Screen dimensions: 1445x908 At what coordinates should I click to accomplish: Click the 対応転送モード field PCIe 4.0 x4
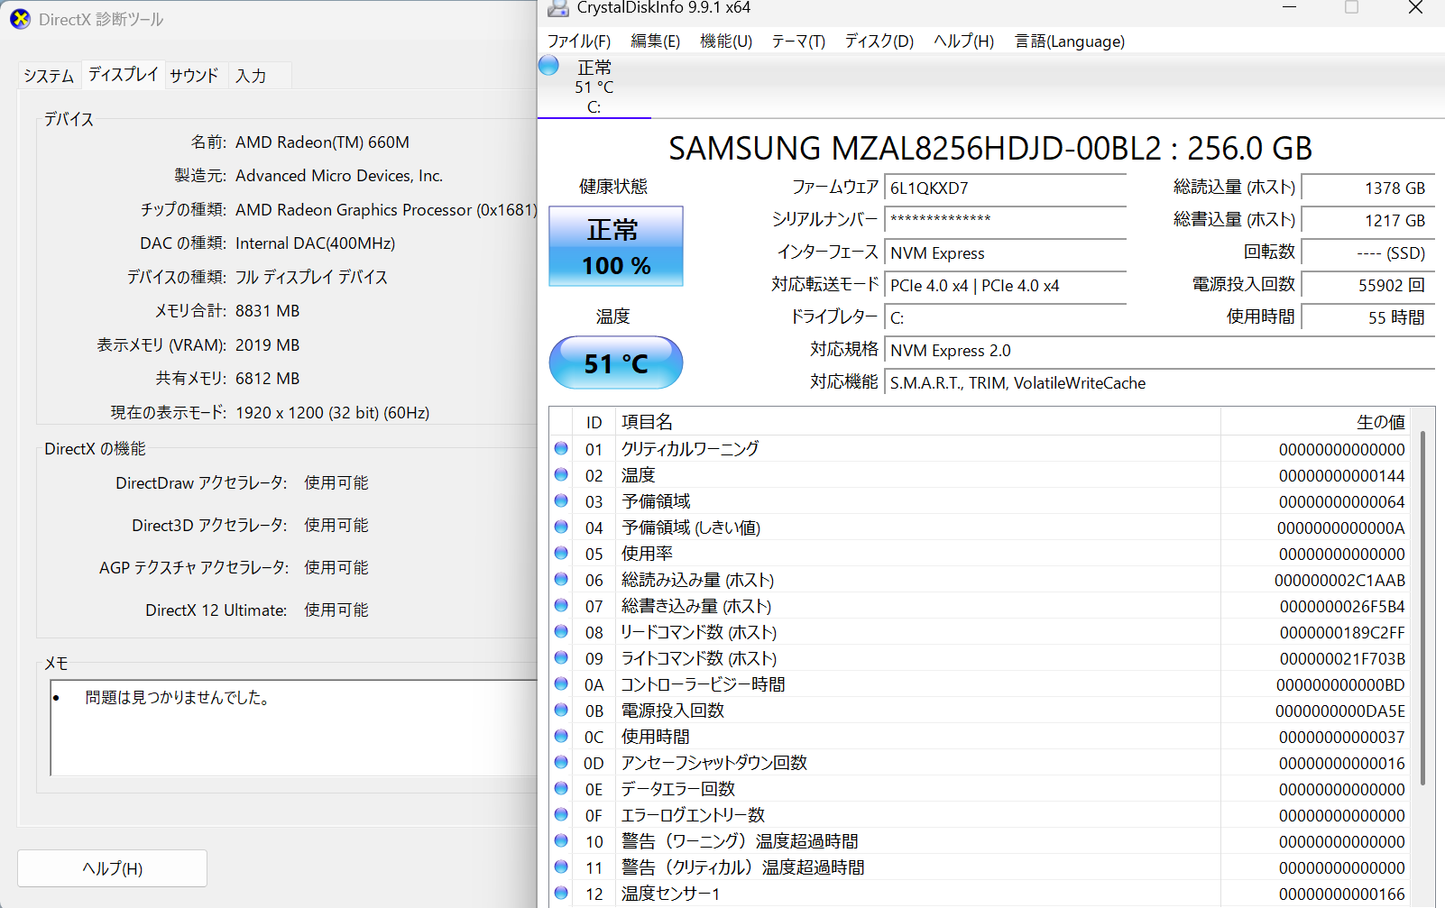1005,285
